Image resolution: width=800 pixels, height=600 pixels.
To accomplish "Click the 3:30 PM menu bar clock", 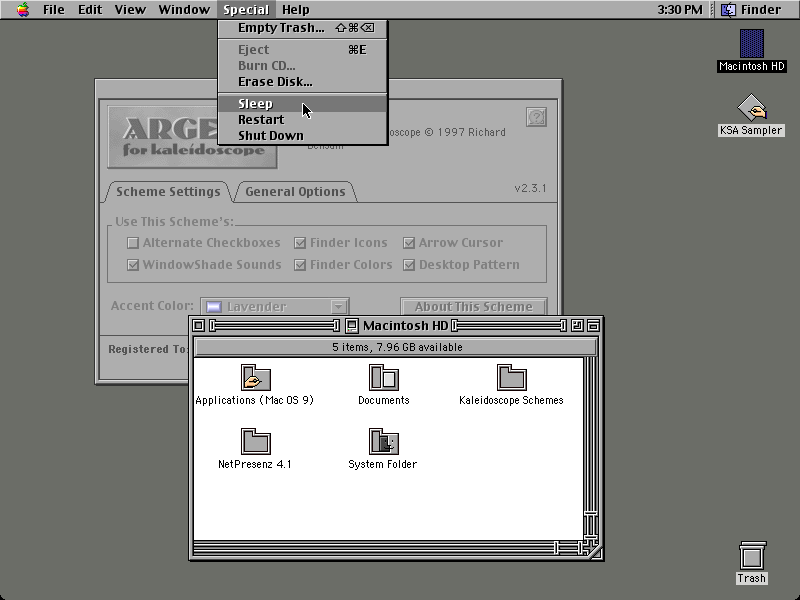I will [680, 10].
